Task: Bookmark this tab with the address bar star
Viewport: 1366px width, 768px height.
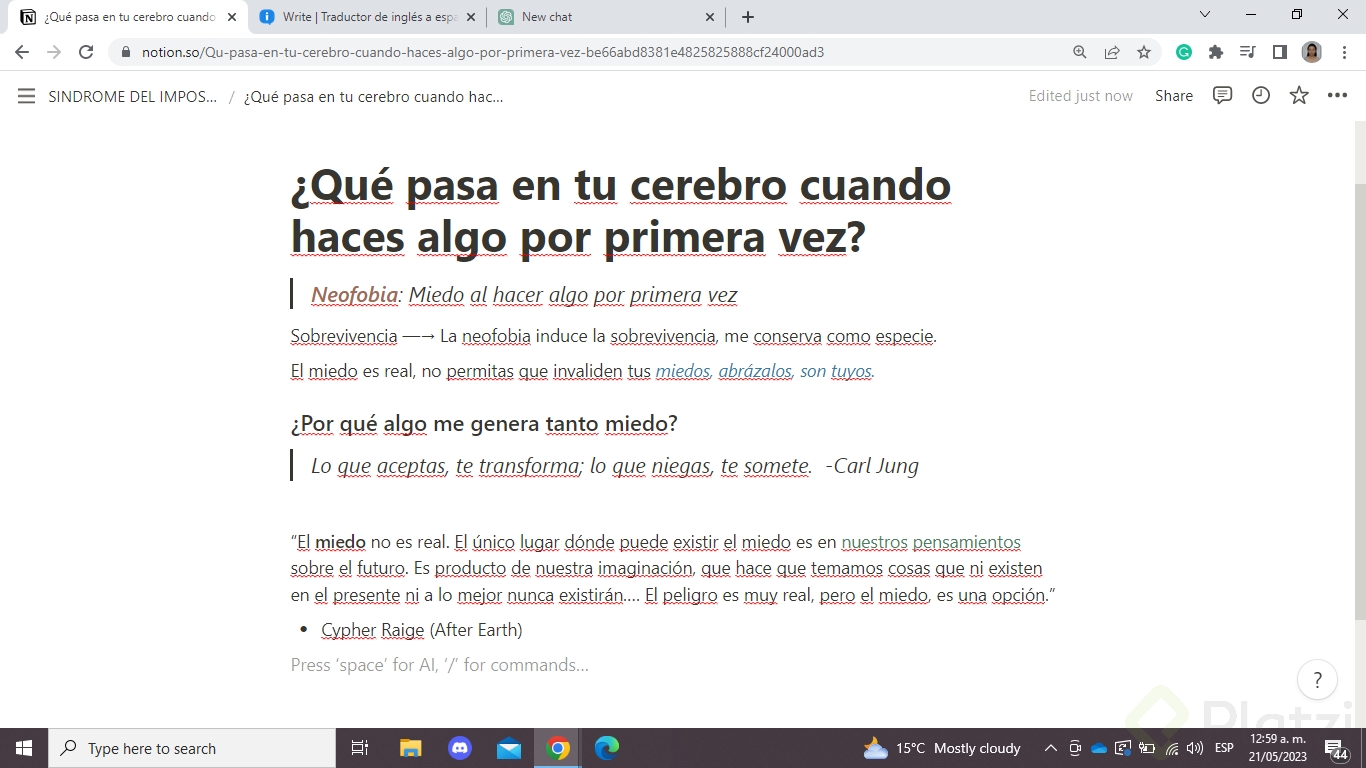Action: pyautogui.click(x=1143, y=52)
